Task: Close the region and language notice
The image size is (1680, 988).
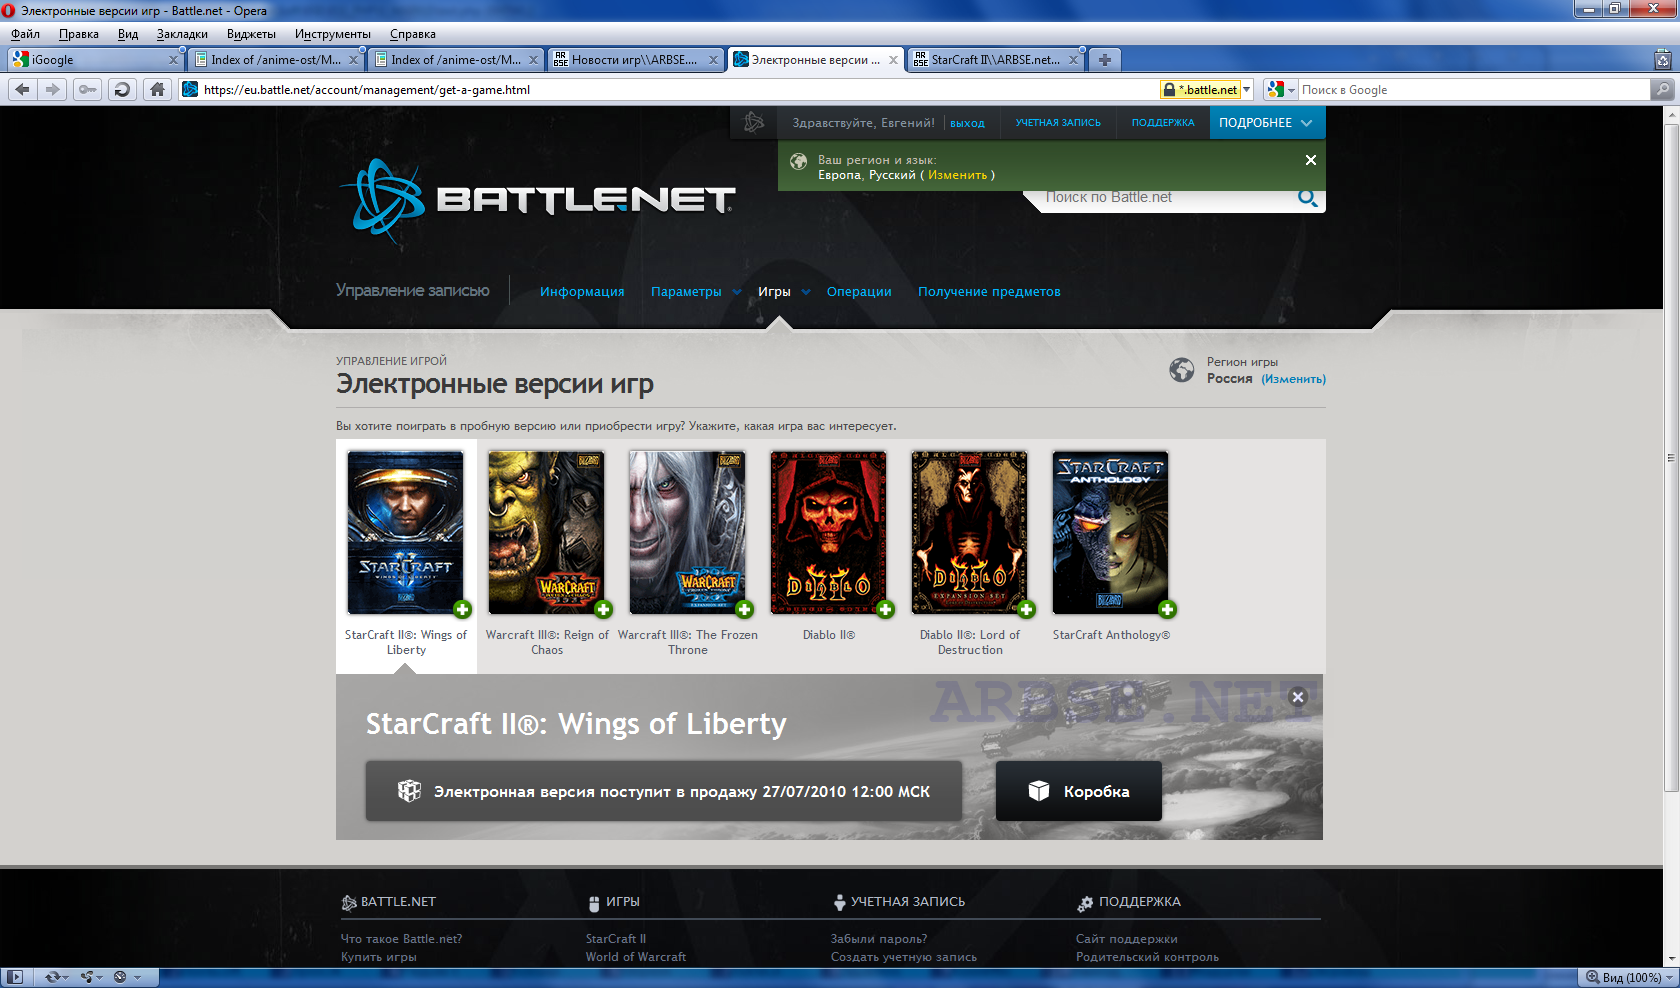Action: [x=1310, y=160]
